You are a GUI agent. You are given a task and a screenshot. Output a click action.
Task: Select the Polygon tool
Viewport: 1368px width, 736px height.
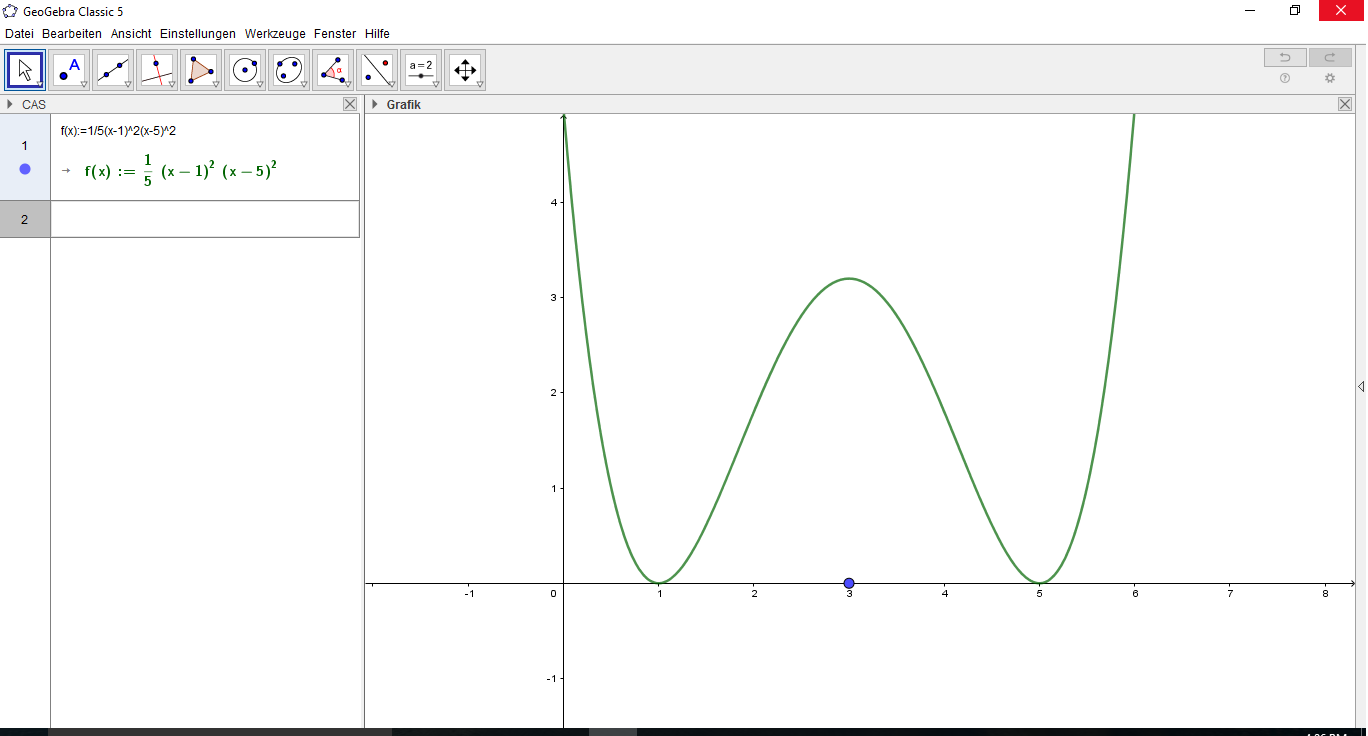coord(201,70)
